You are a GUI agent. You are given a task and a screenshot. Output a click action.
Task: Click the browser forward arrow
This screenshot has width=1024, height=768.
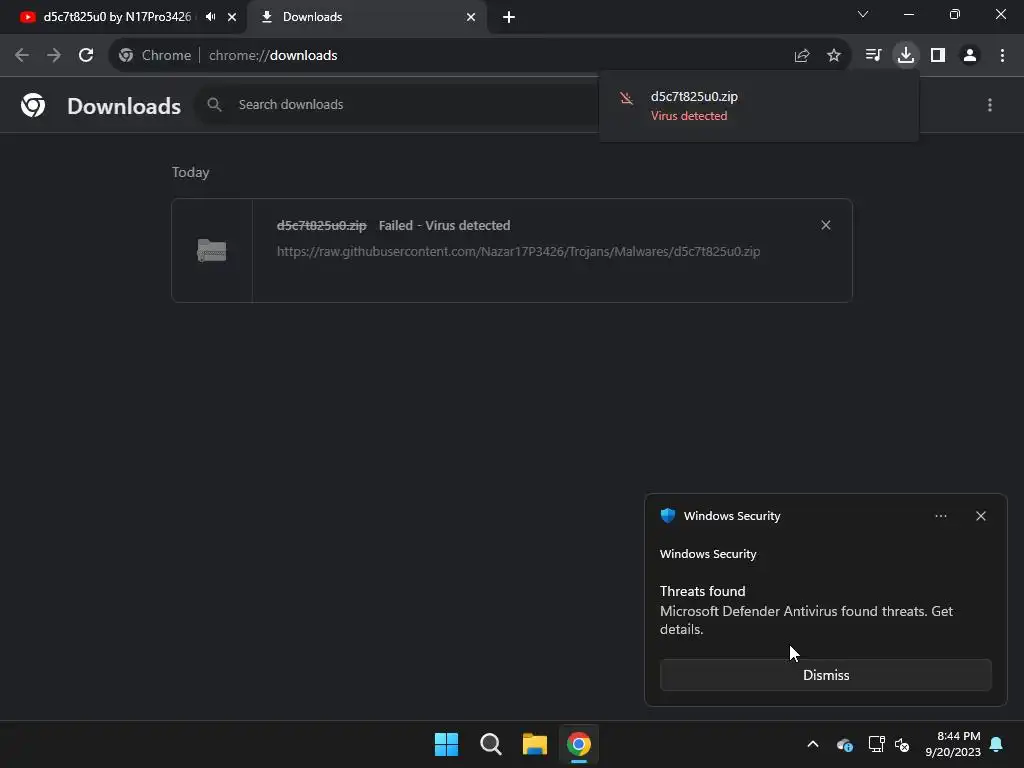click(54, 56)
